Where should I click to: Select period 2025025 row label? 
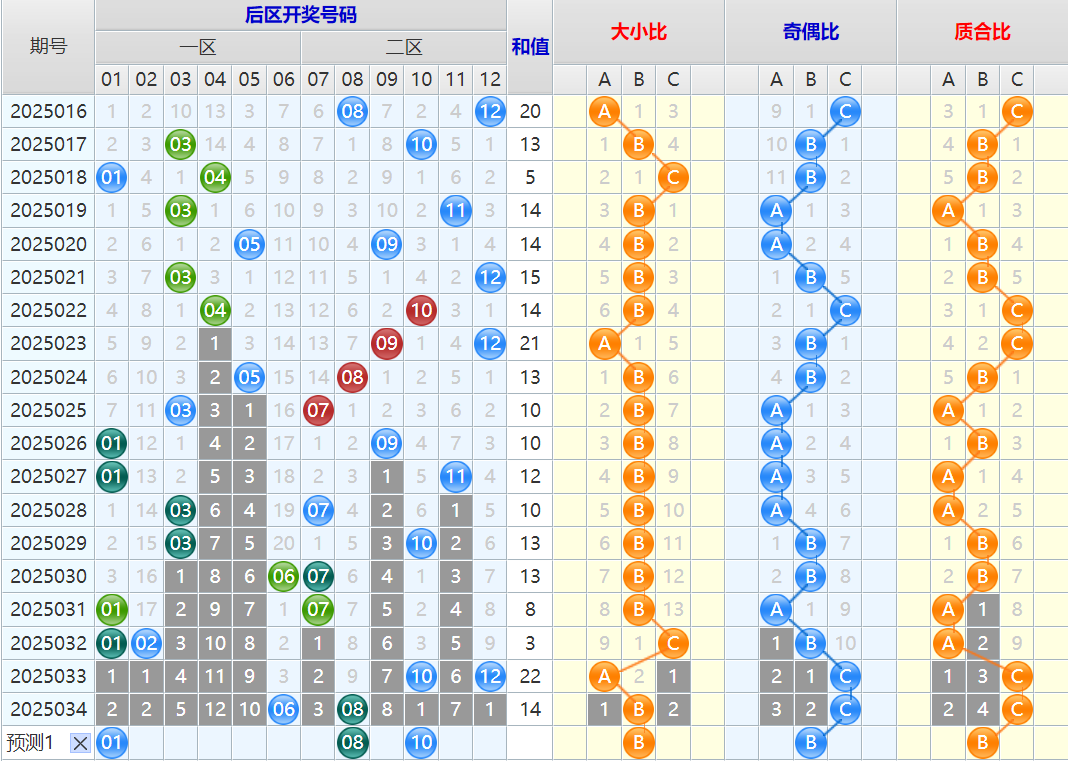pos(48,410)
